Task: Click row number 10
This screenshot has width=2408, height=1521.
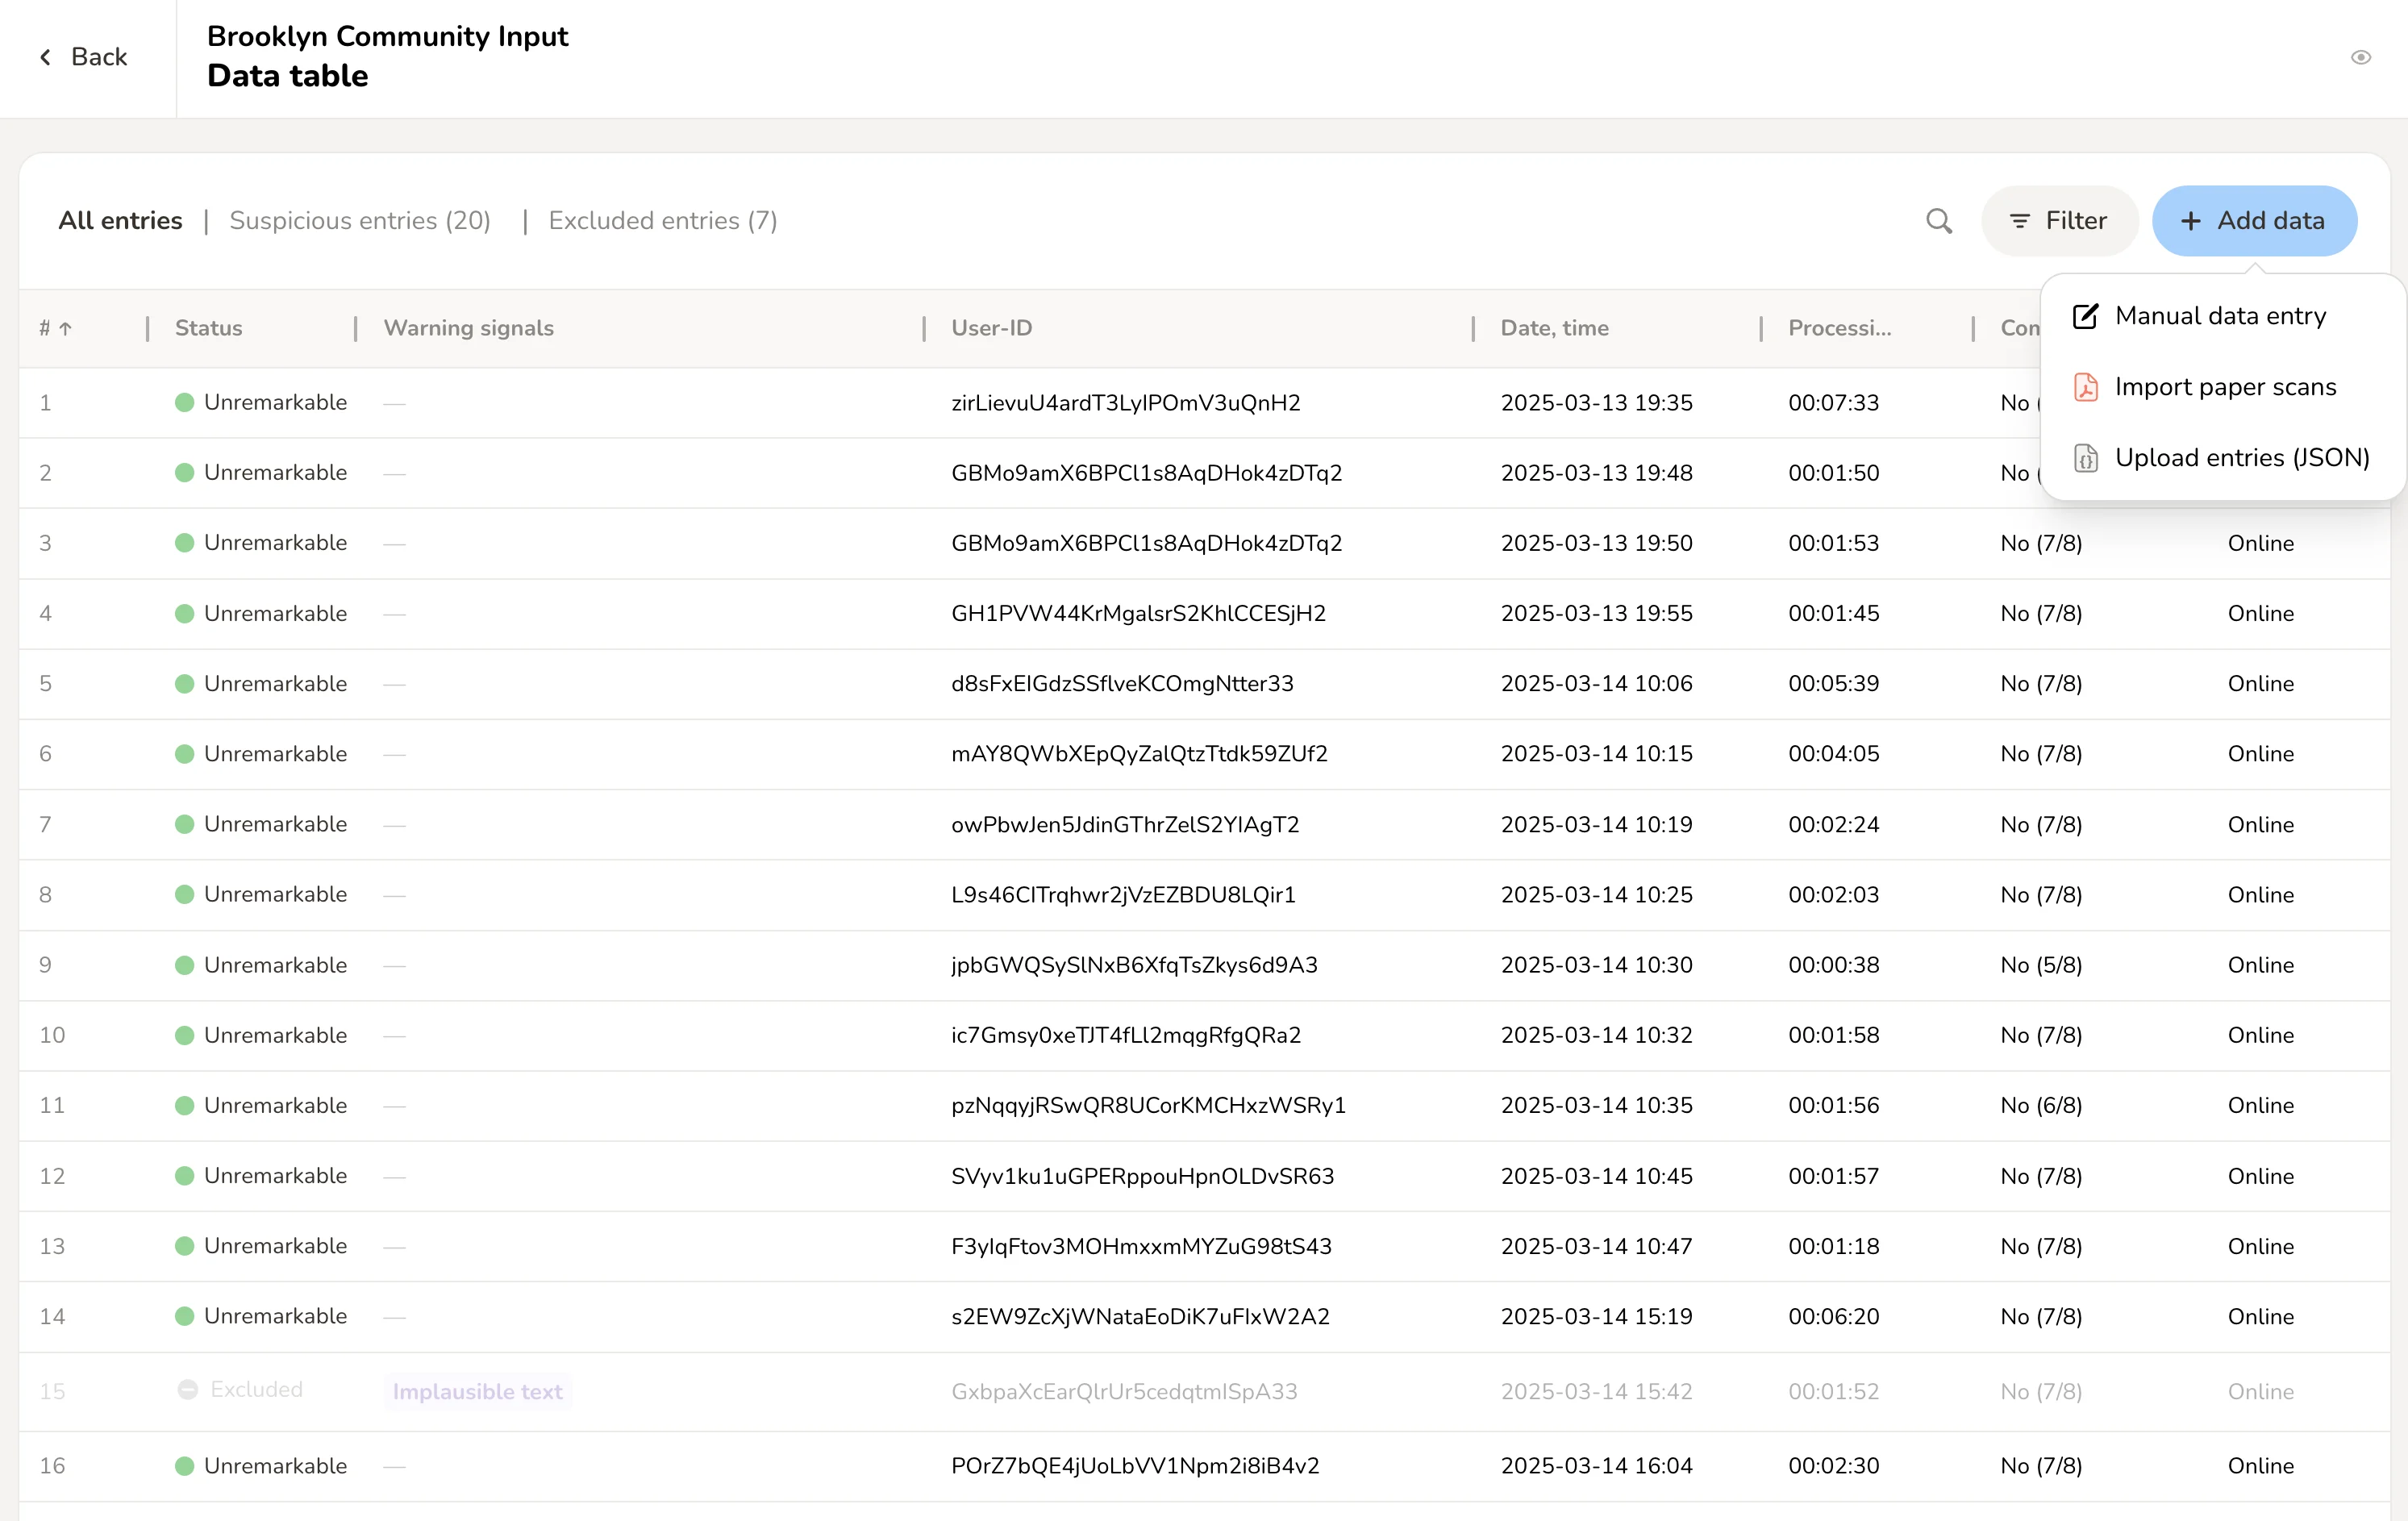Action: 52,1035
